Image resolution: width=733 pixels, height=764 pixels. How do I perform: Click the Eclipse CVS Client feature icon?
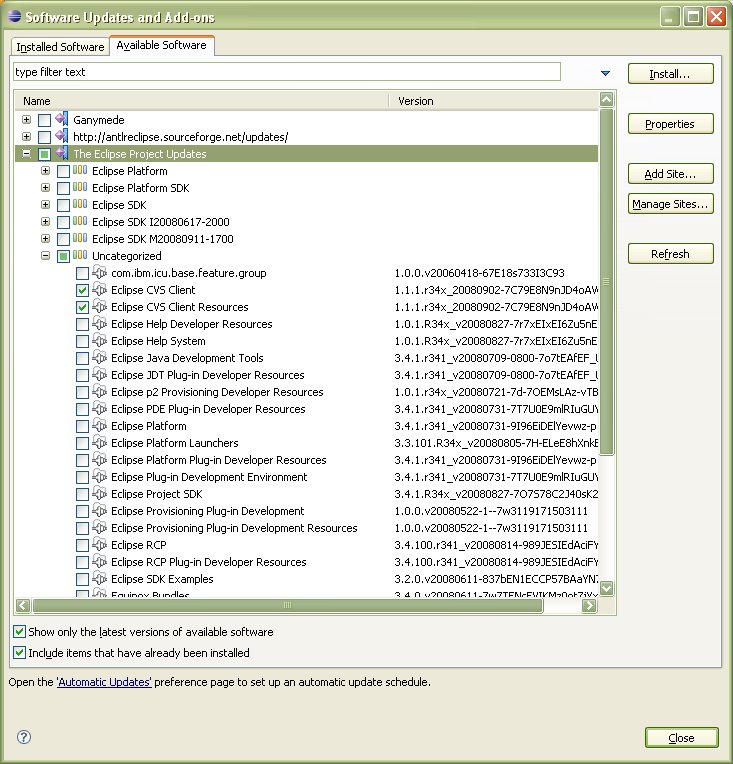click(x=99, y=290)
